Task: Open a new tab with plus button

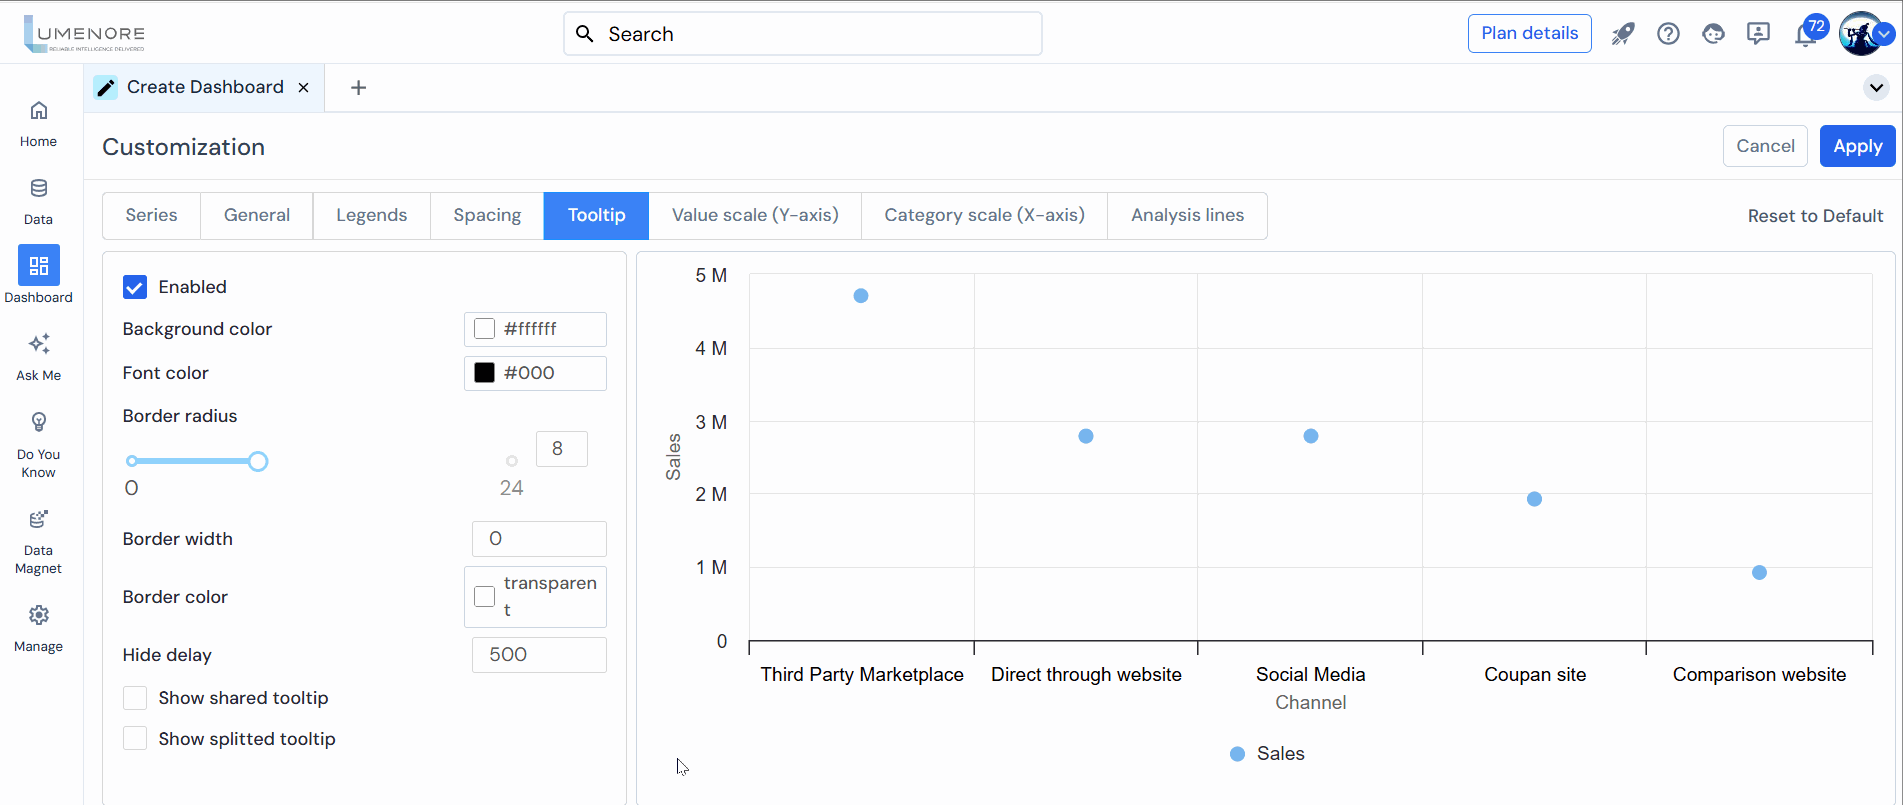Action: [358, 88]
